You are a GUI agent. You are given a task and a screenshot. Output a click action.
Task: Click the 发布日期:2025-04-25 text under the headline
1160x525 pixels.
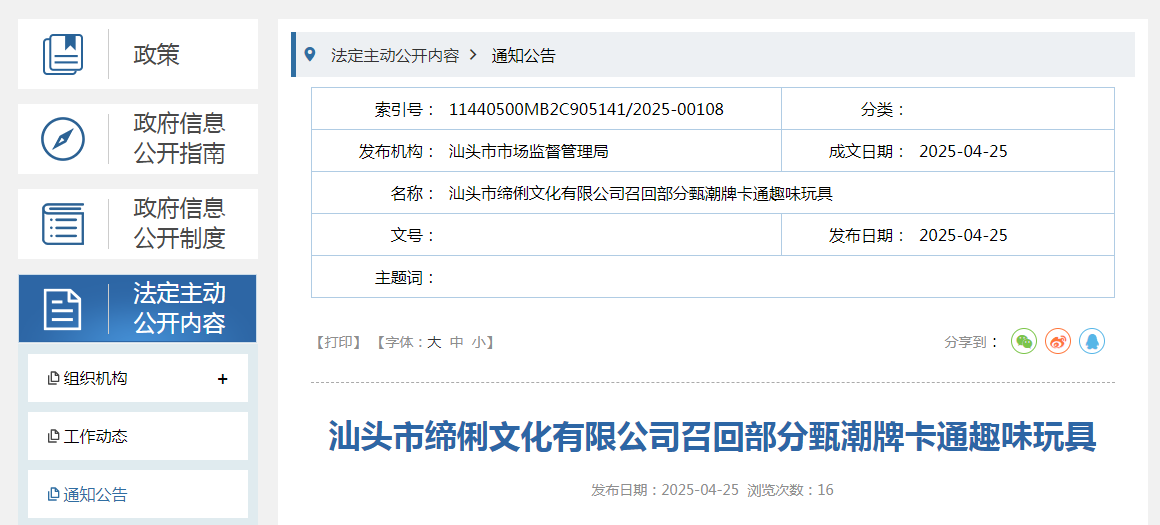click(665, 490)
